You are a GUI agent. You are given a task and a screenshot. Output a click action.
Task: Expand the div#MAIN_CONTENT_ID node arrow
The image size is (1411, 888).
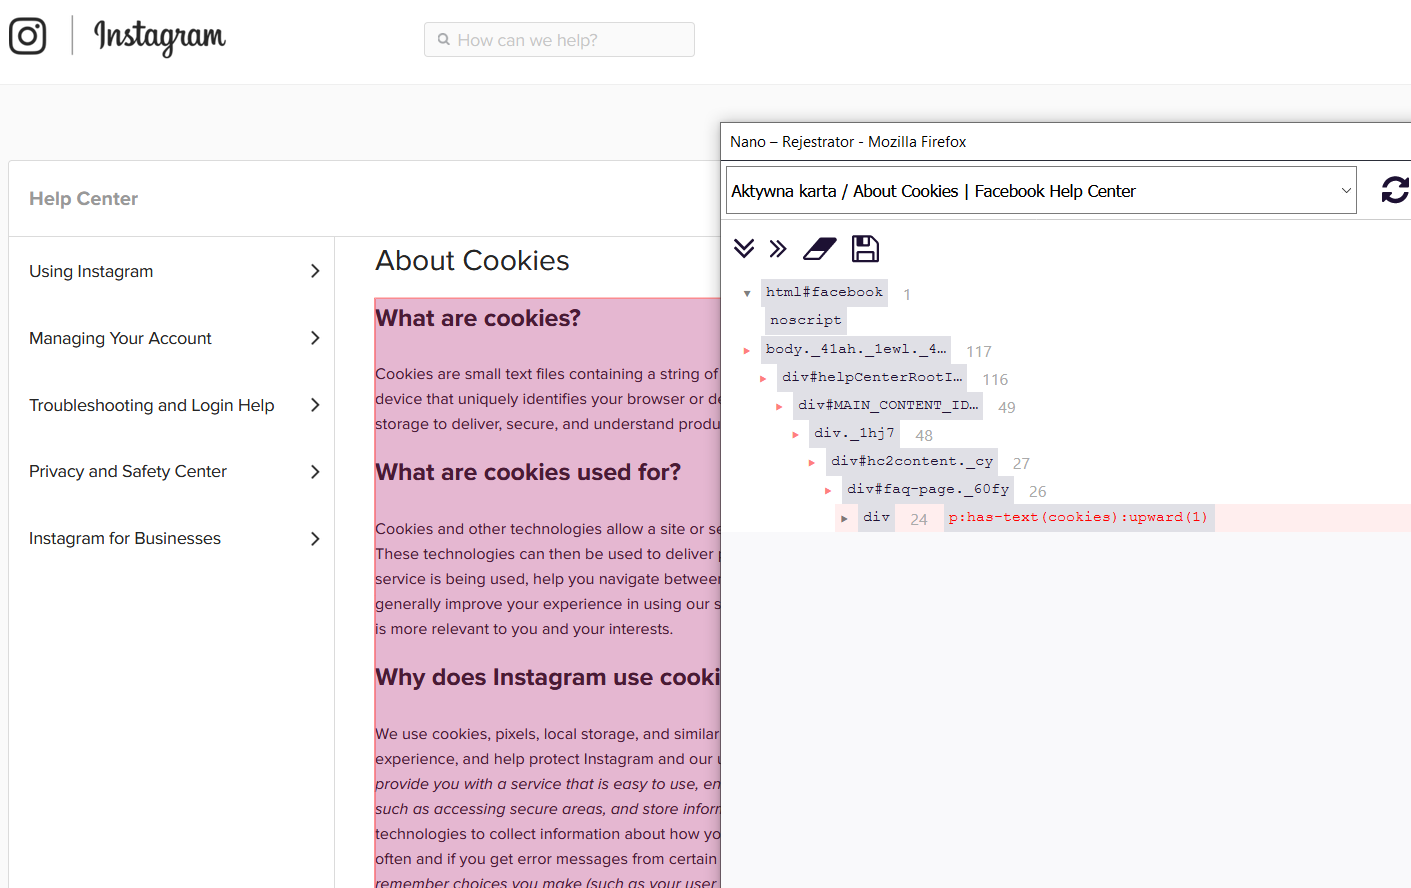[779, 406]
